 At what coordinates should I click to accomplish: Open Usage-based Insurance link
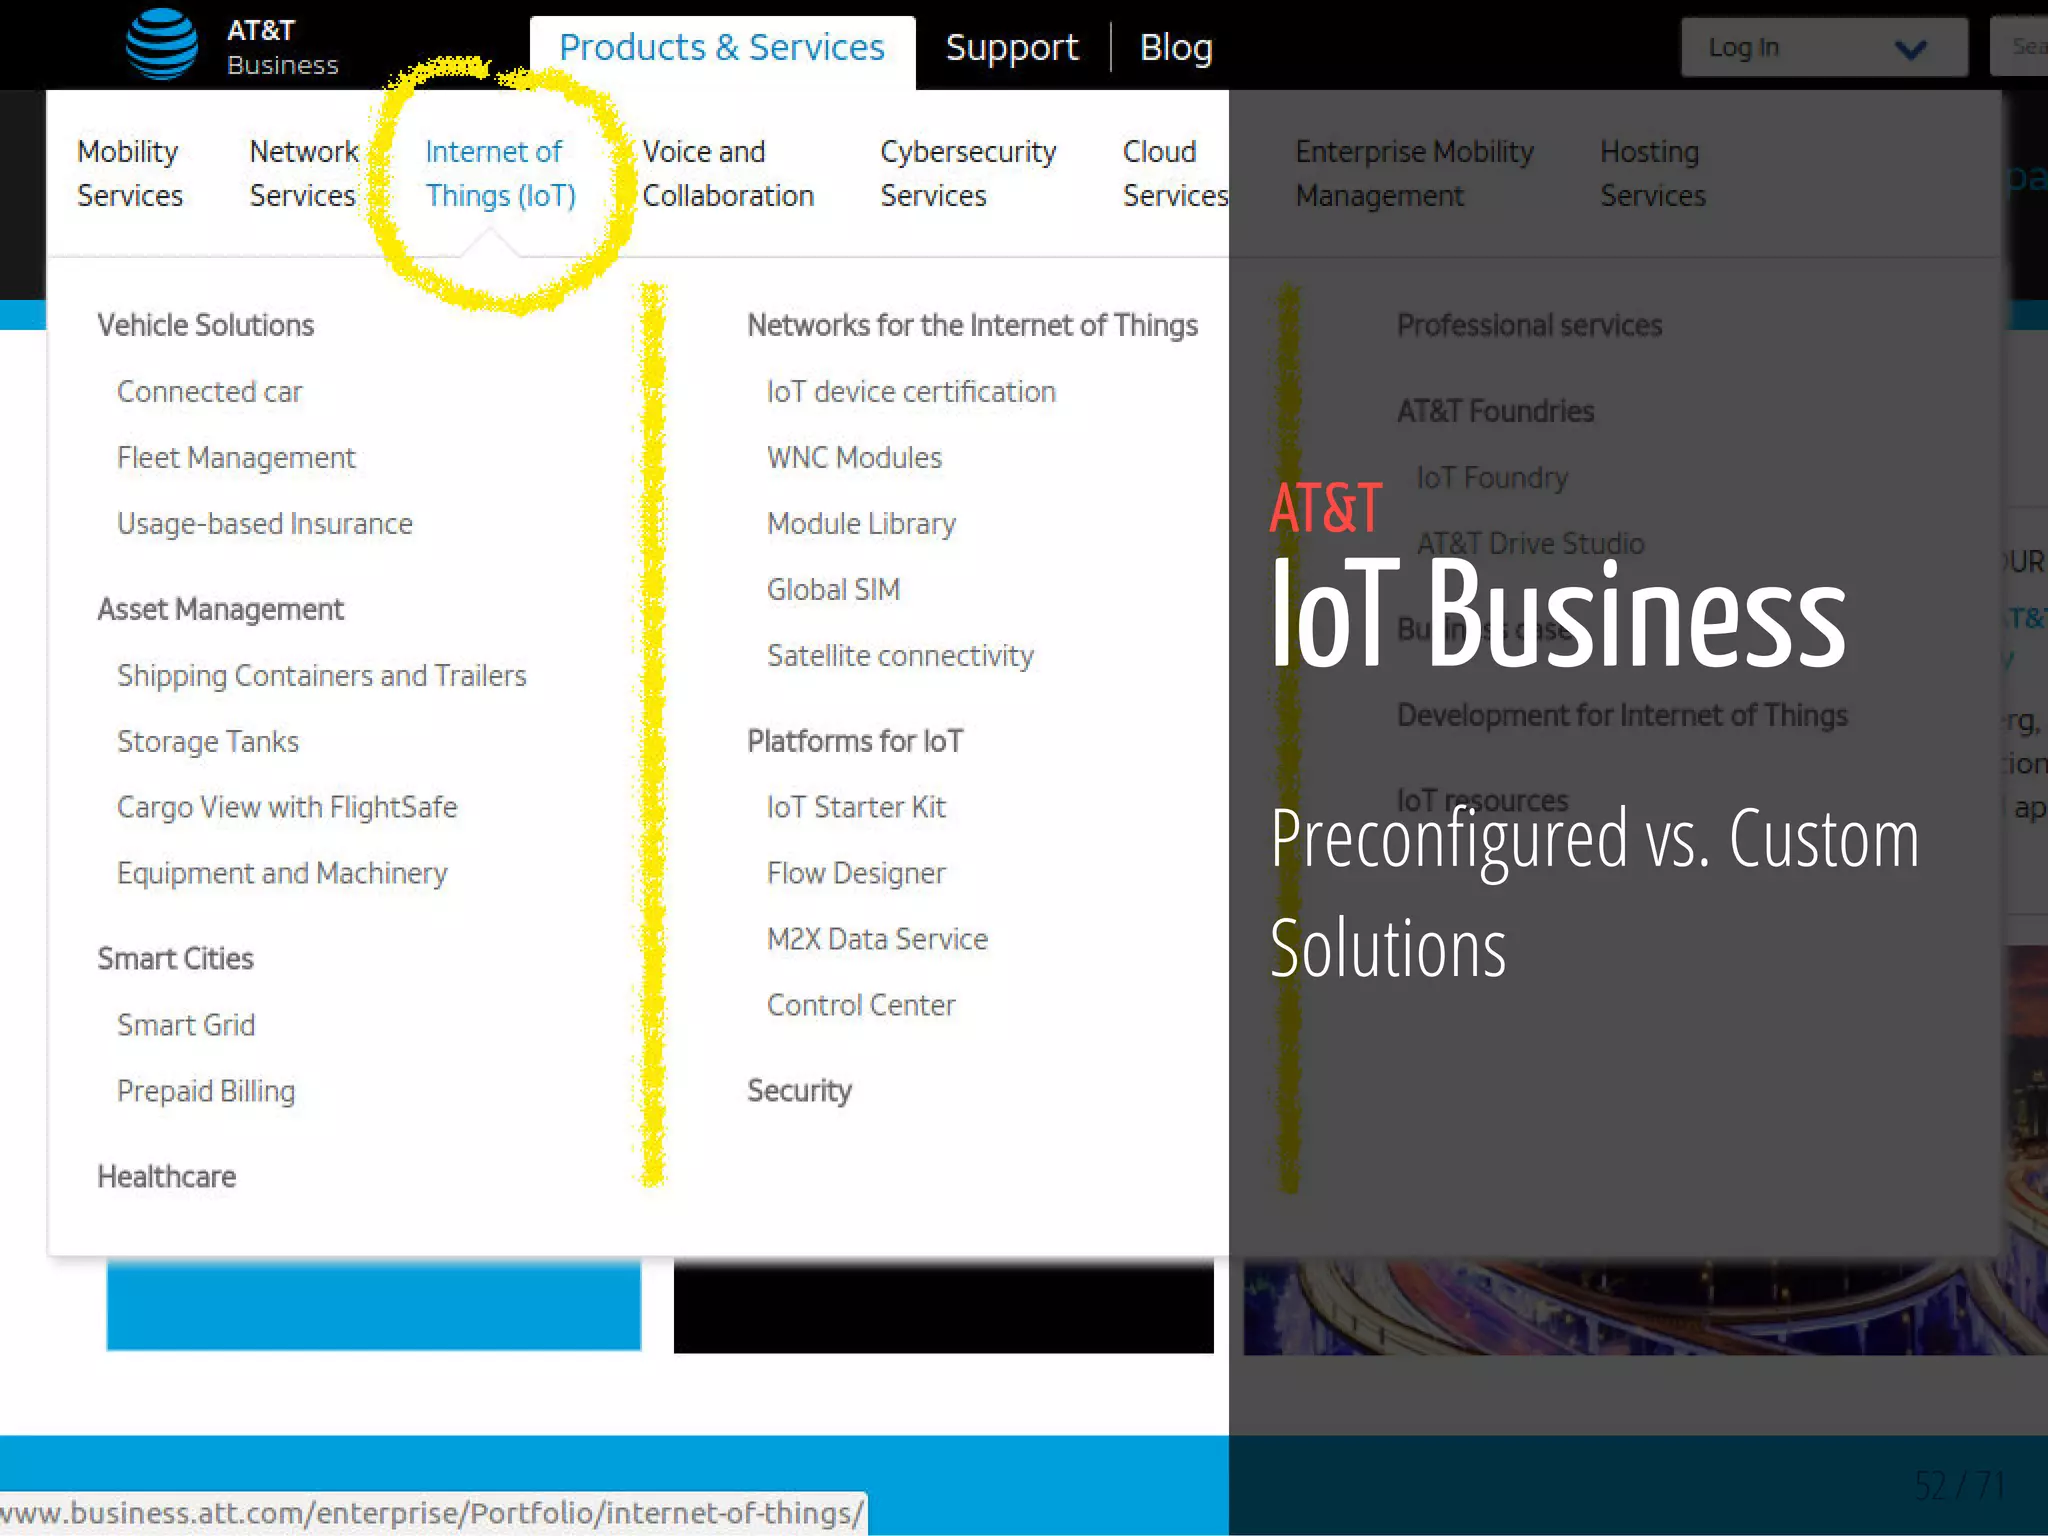pyautogui.click(x=264, y=523)
